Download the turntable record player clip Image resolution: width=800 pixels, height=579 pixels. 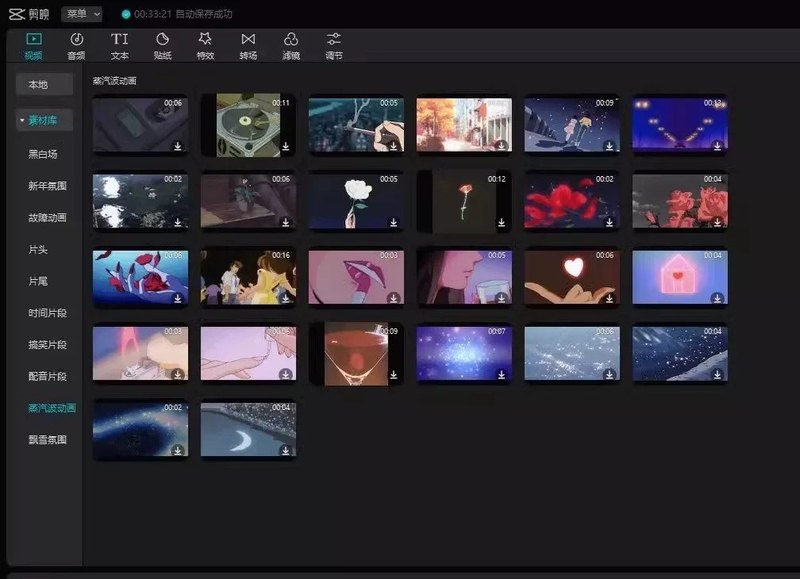[285, 146]
